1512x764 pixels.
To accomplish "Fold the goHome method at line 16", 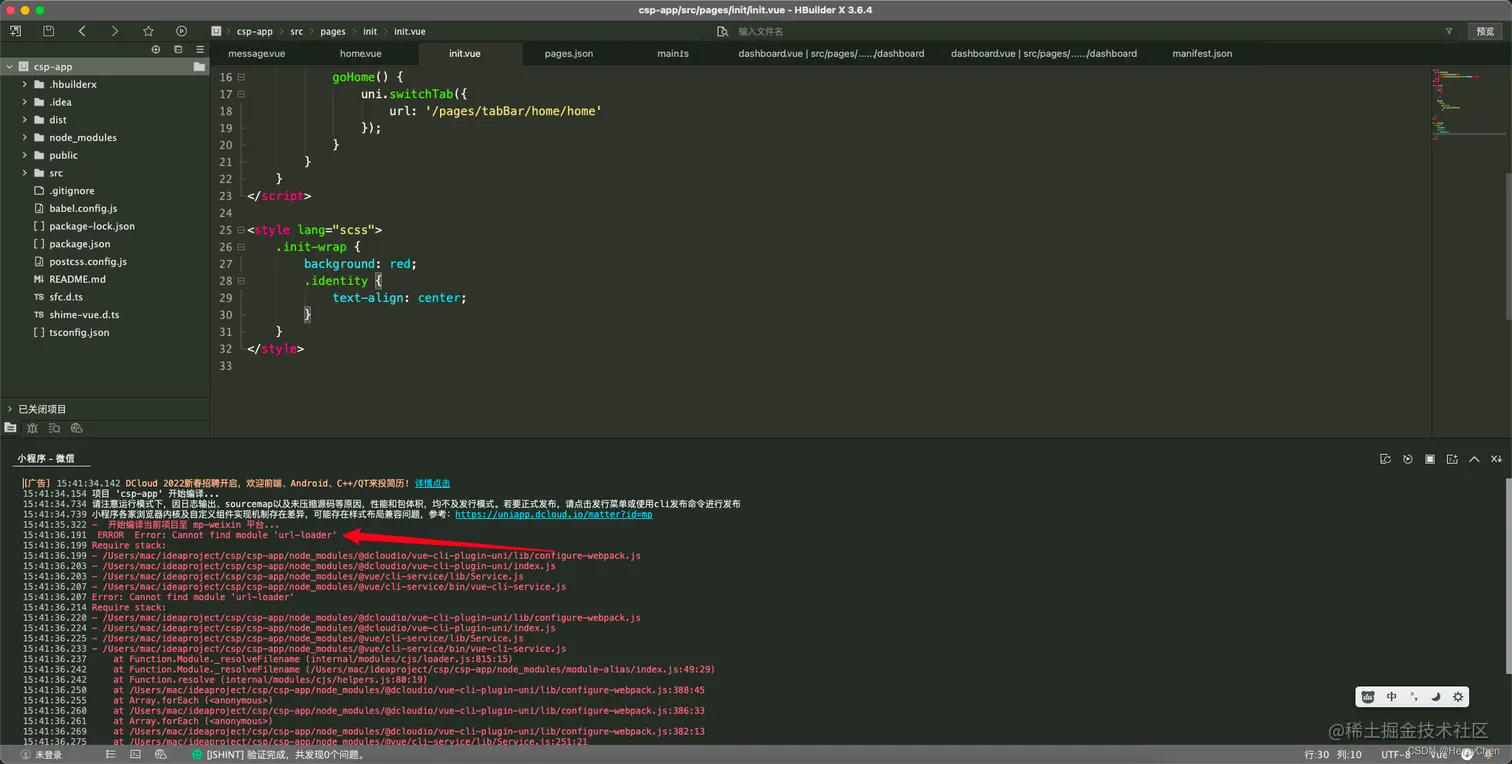I will pyautogui.click(x=241, y=77).
